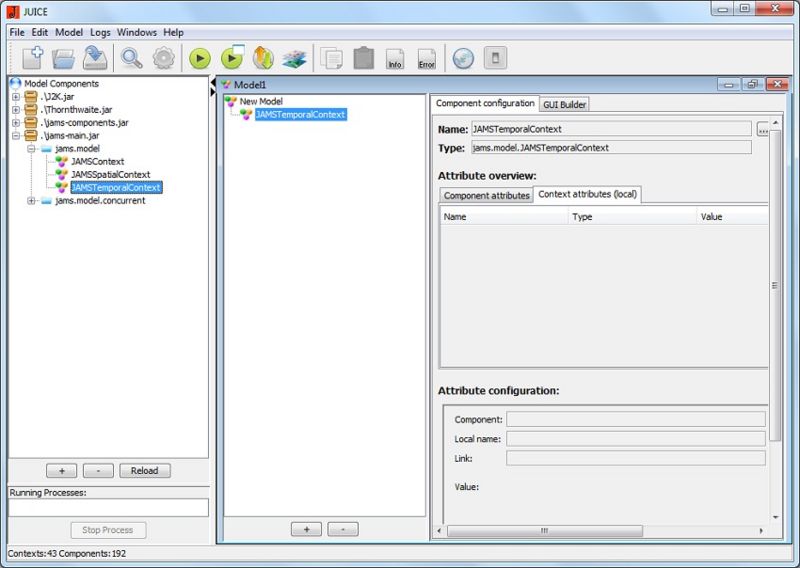Click the New Model toolbar icon
The image size is (800, 568).
click(x=32, y=58)
